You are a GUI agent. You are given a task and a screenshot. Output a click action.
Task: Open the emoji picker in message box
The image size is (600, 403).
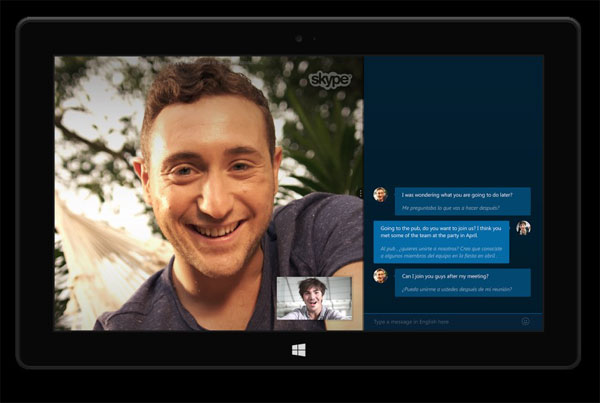pyautogui.click(x=525, y=322)
